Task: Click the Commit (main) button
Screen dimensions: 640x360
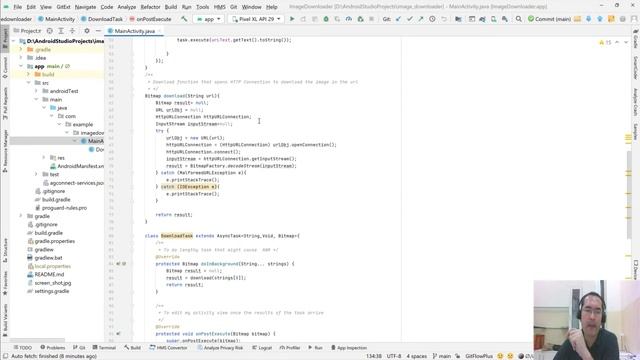Action: (549, 19)
